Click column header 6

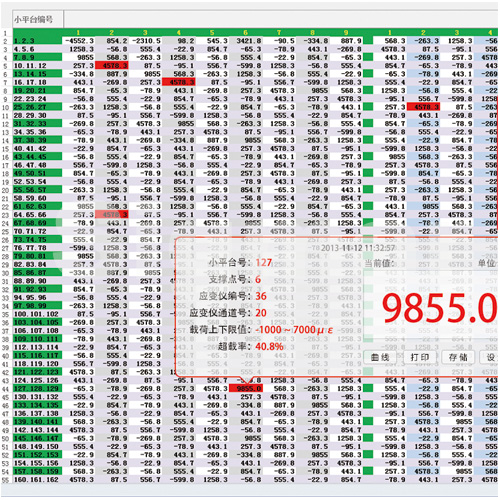246,32
